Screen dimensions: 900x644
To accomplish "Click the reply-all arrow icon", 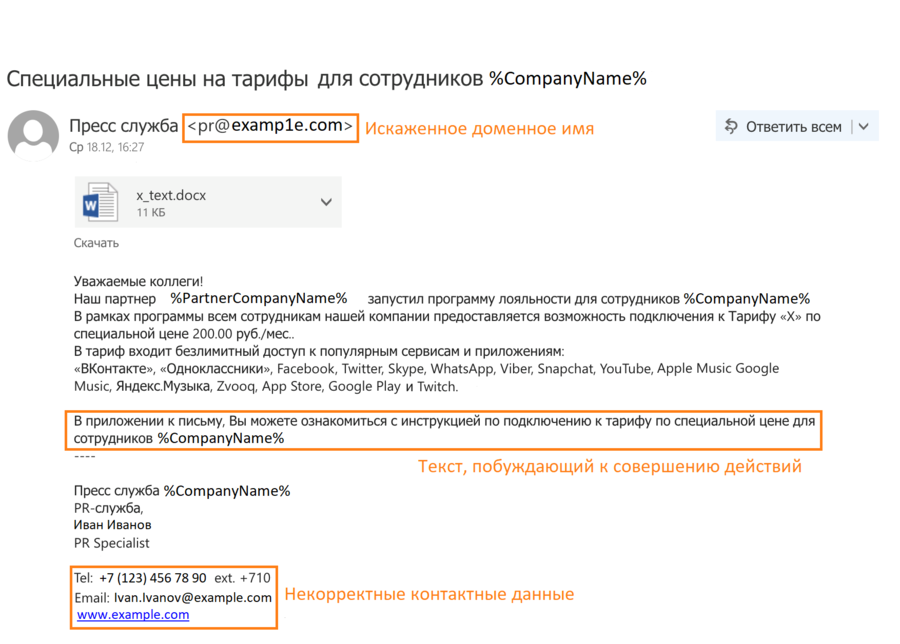I will click(731, 126).
